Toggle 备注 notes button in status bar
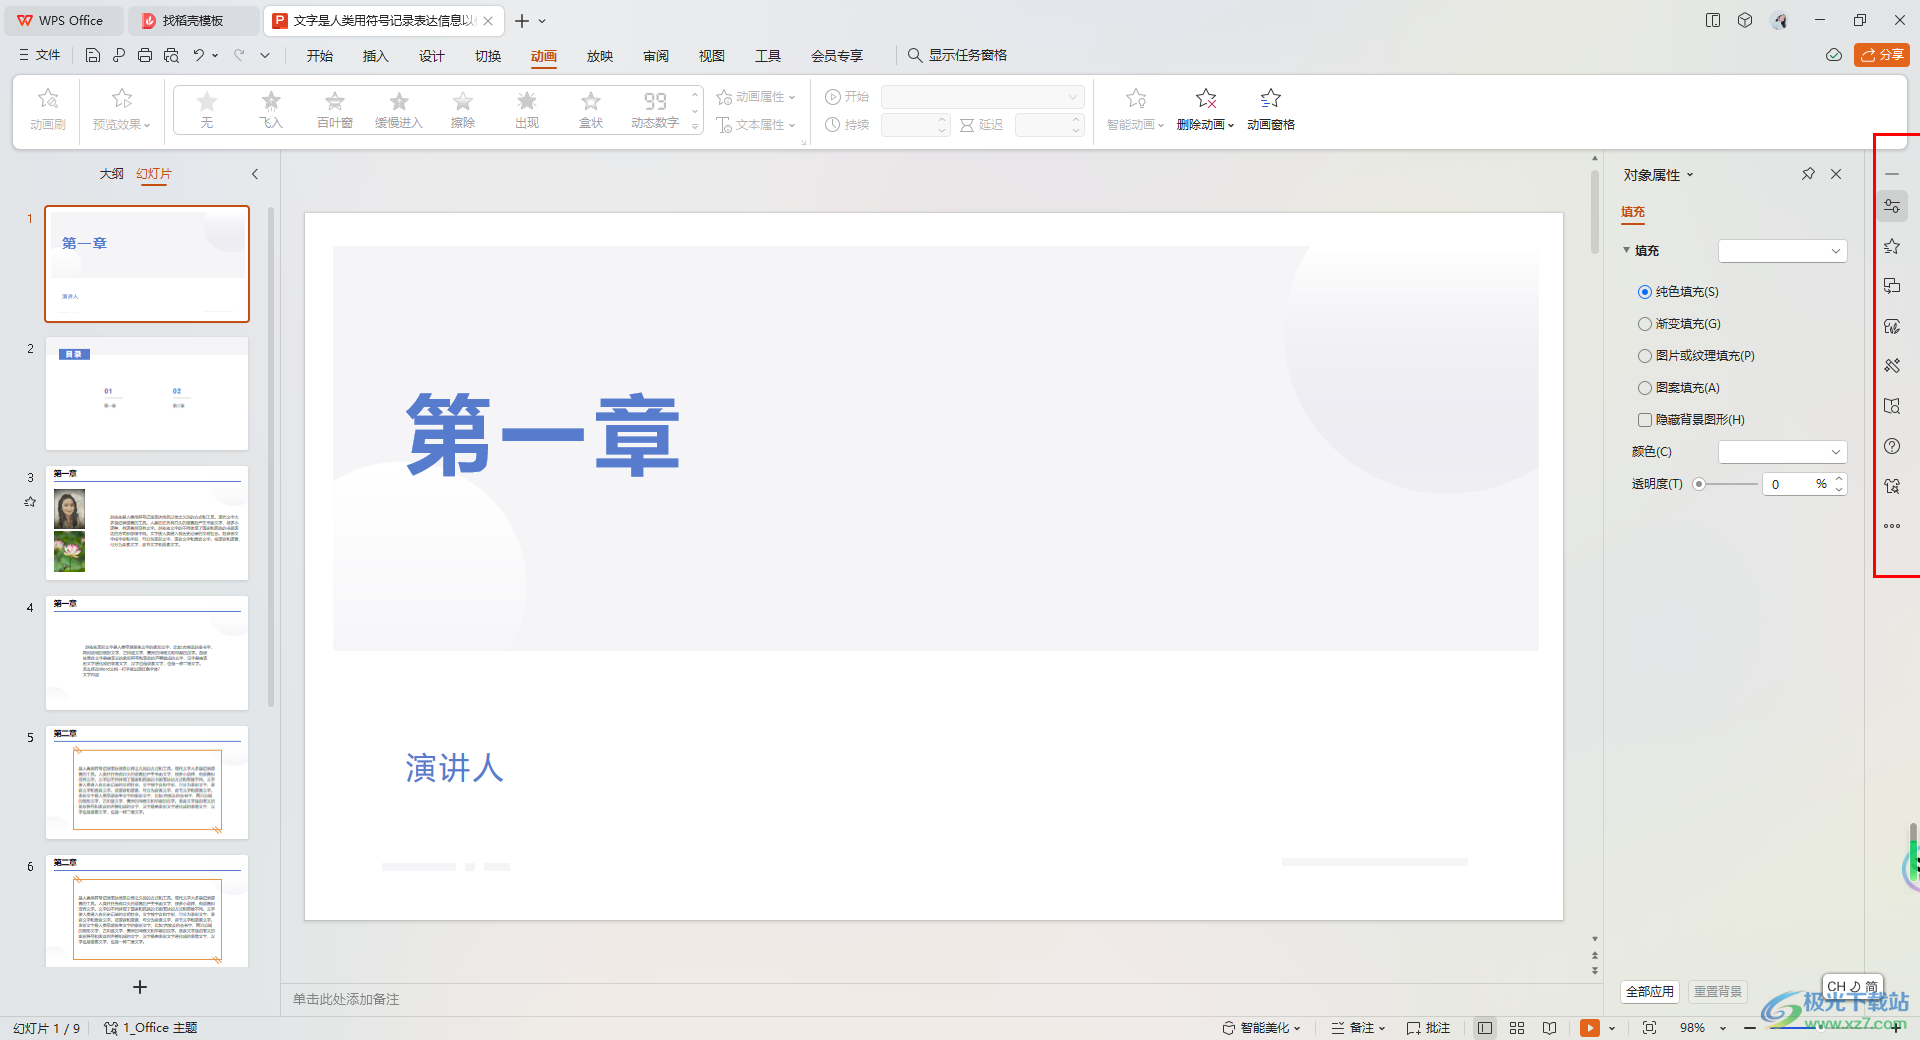Screen dimensions: 1920x1040 1358,1028
